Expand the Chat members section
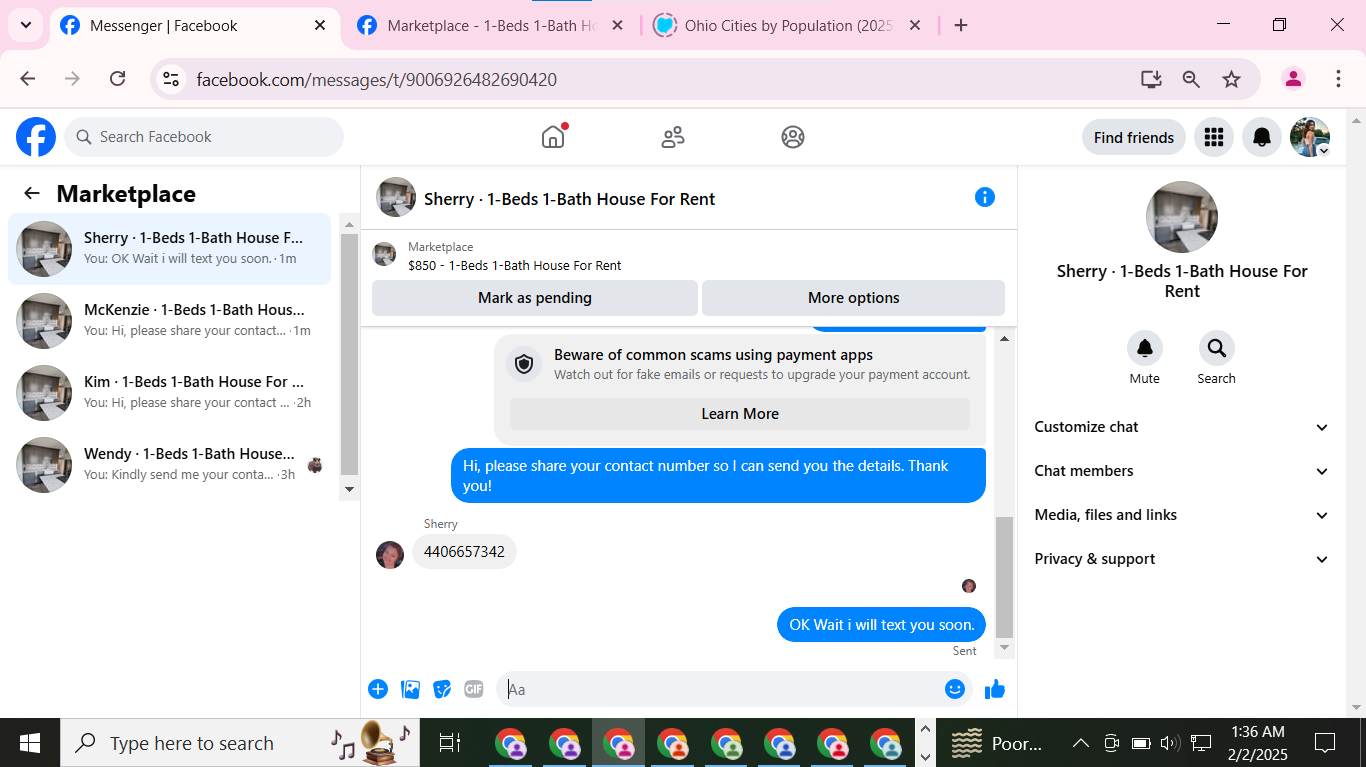 1182,471
